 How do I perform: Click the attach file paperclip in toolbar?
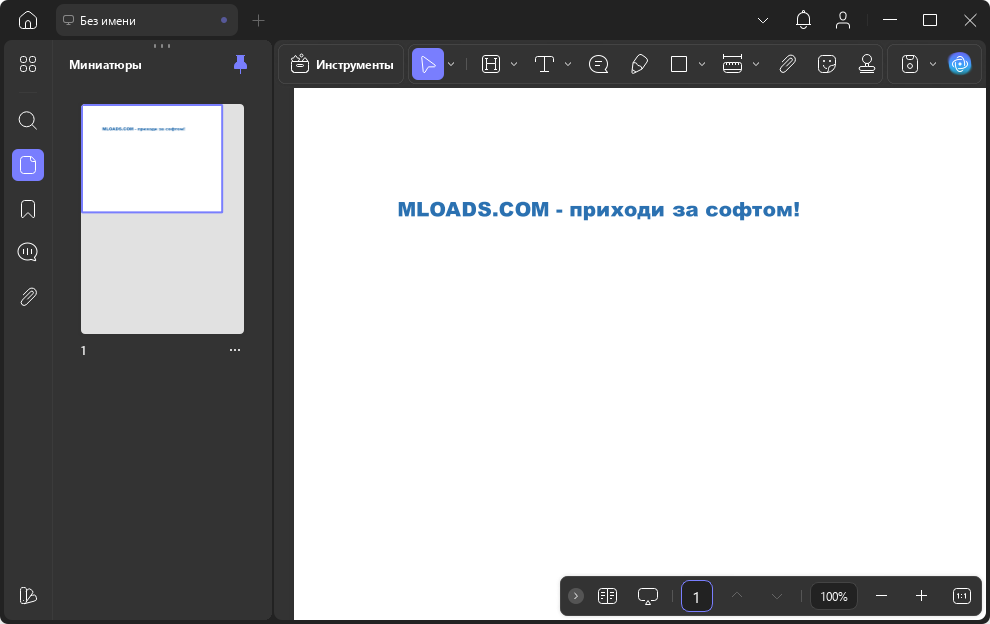point(787,64)
